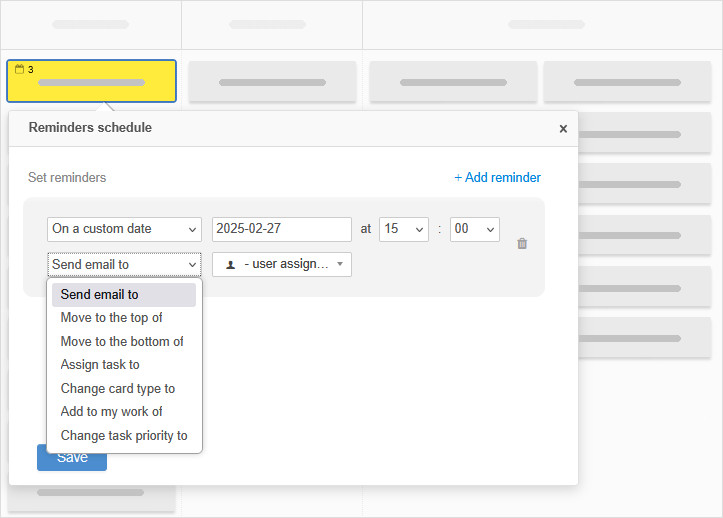Choose 'Change card type to' option
The width and height of the screenshot is (723, 518).
124,388
